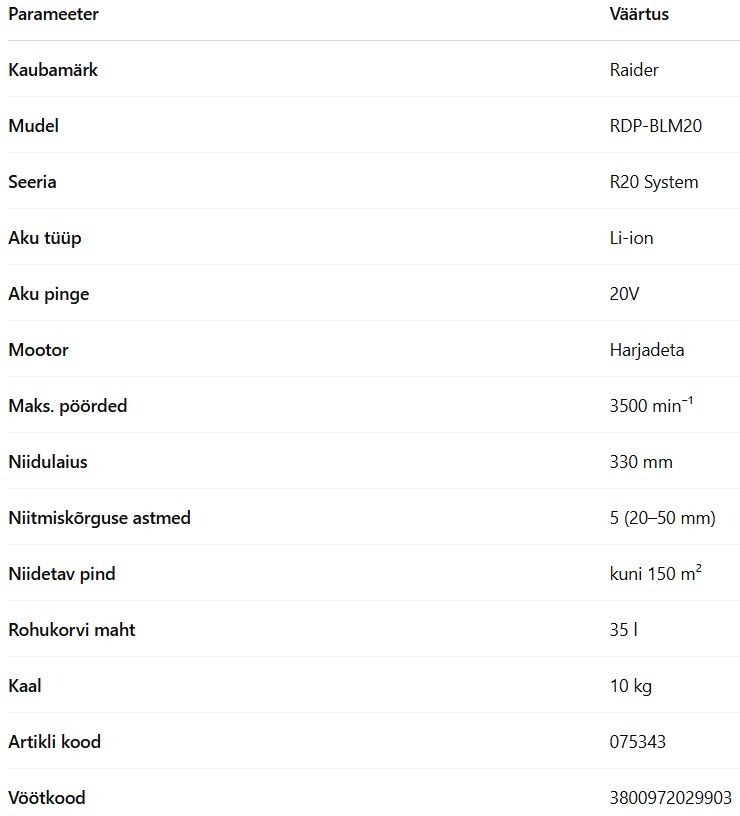
Task: Select the model value RDP-BLM20
Action: point(656,126)
